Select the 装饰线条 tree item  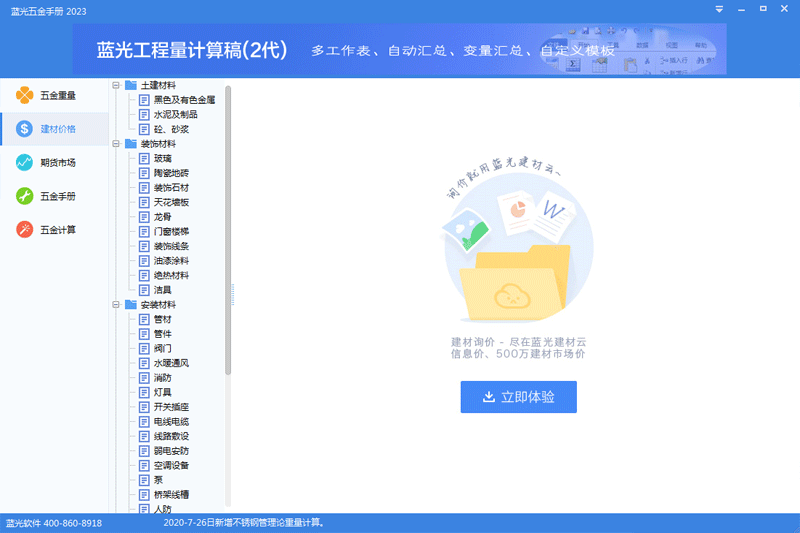pyautogui.click(x=171, y=246)
